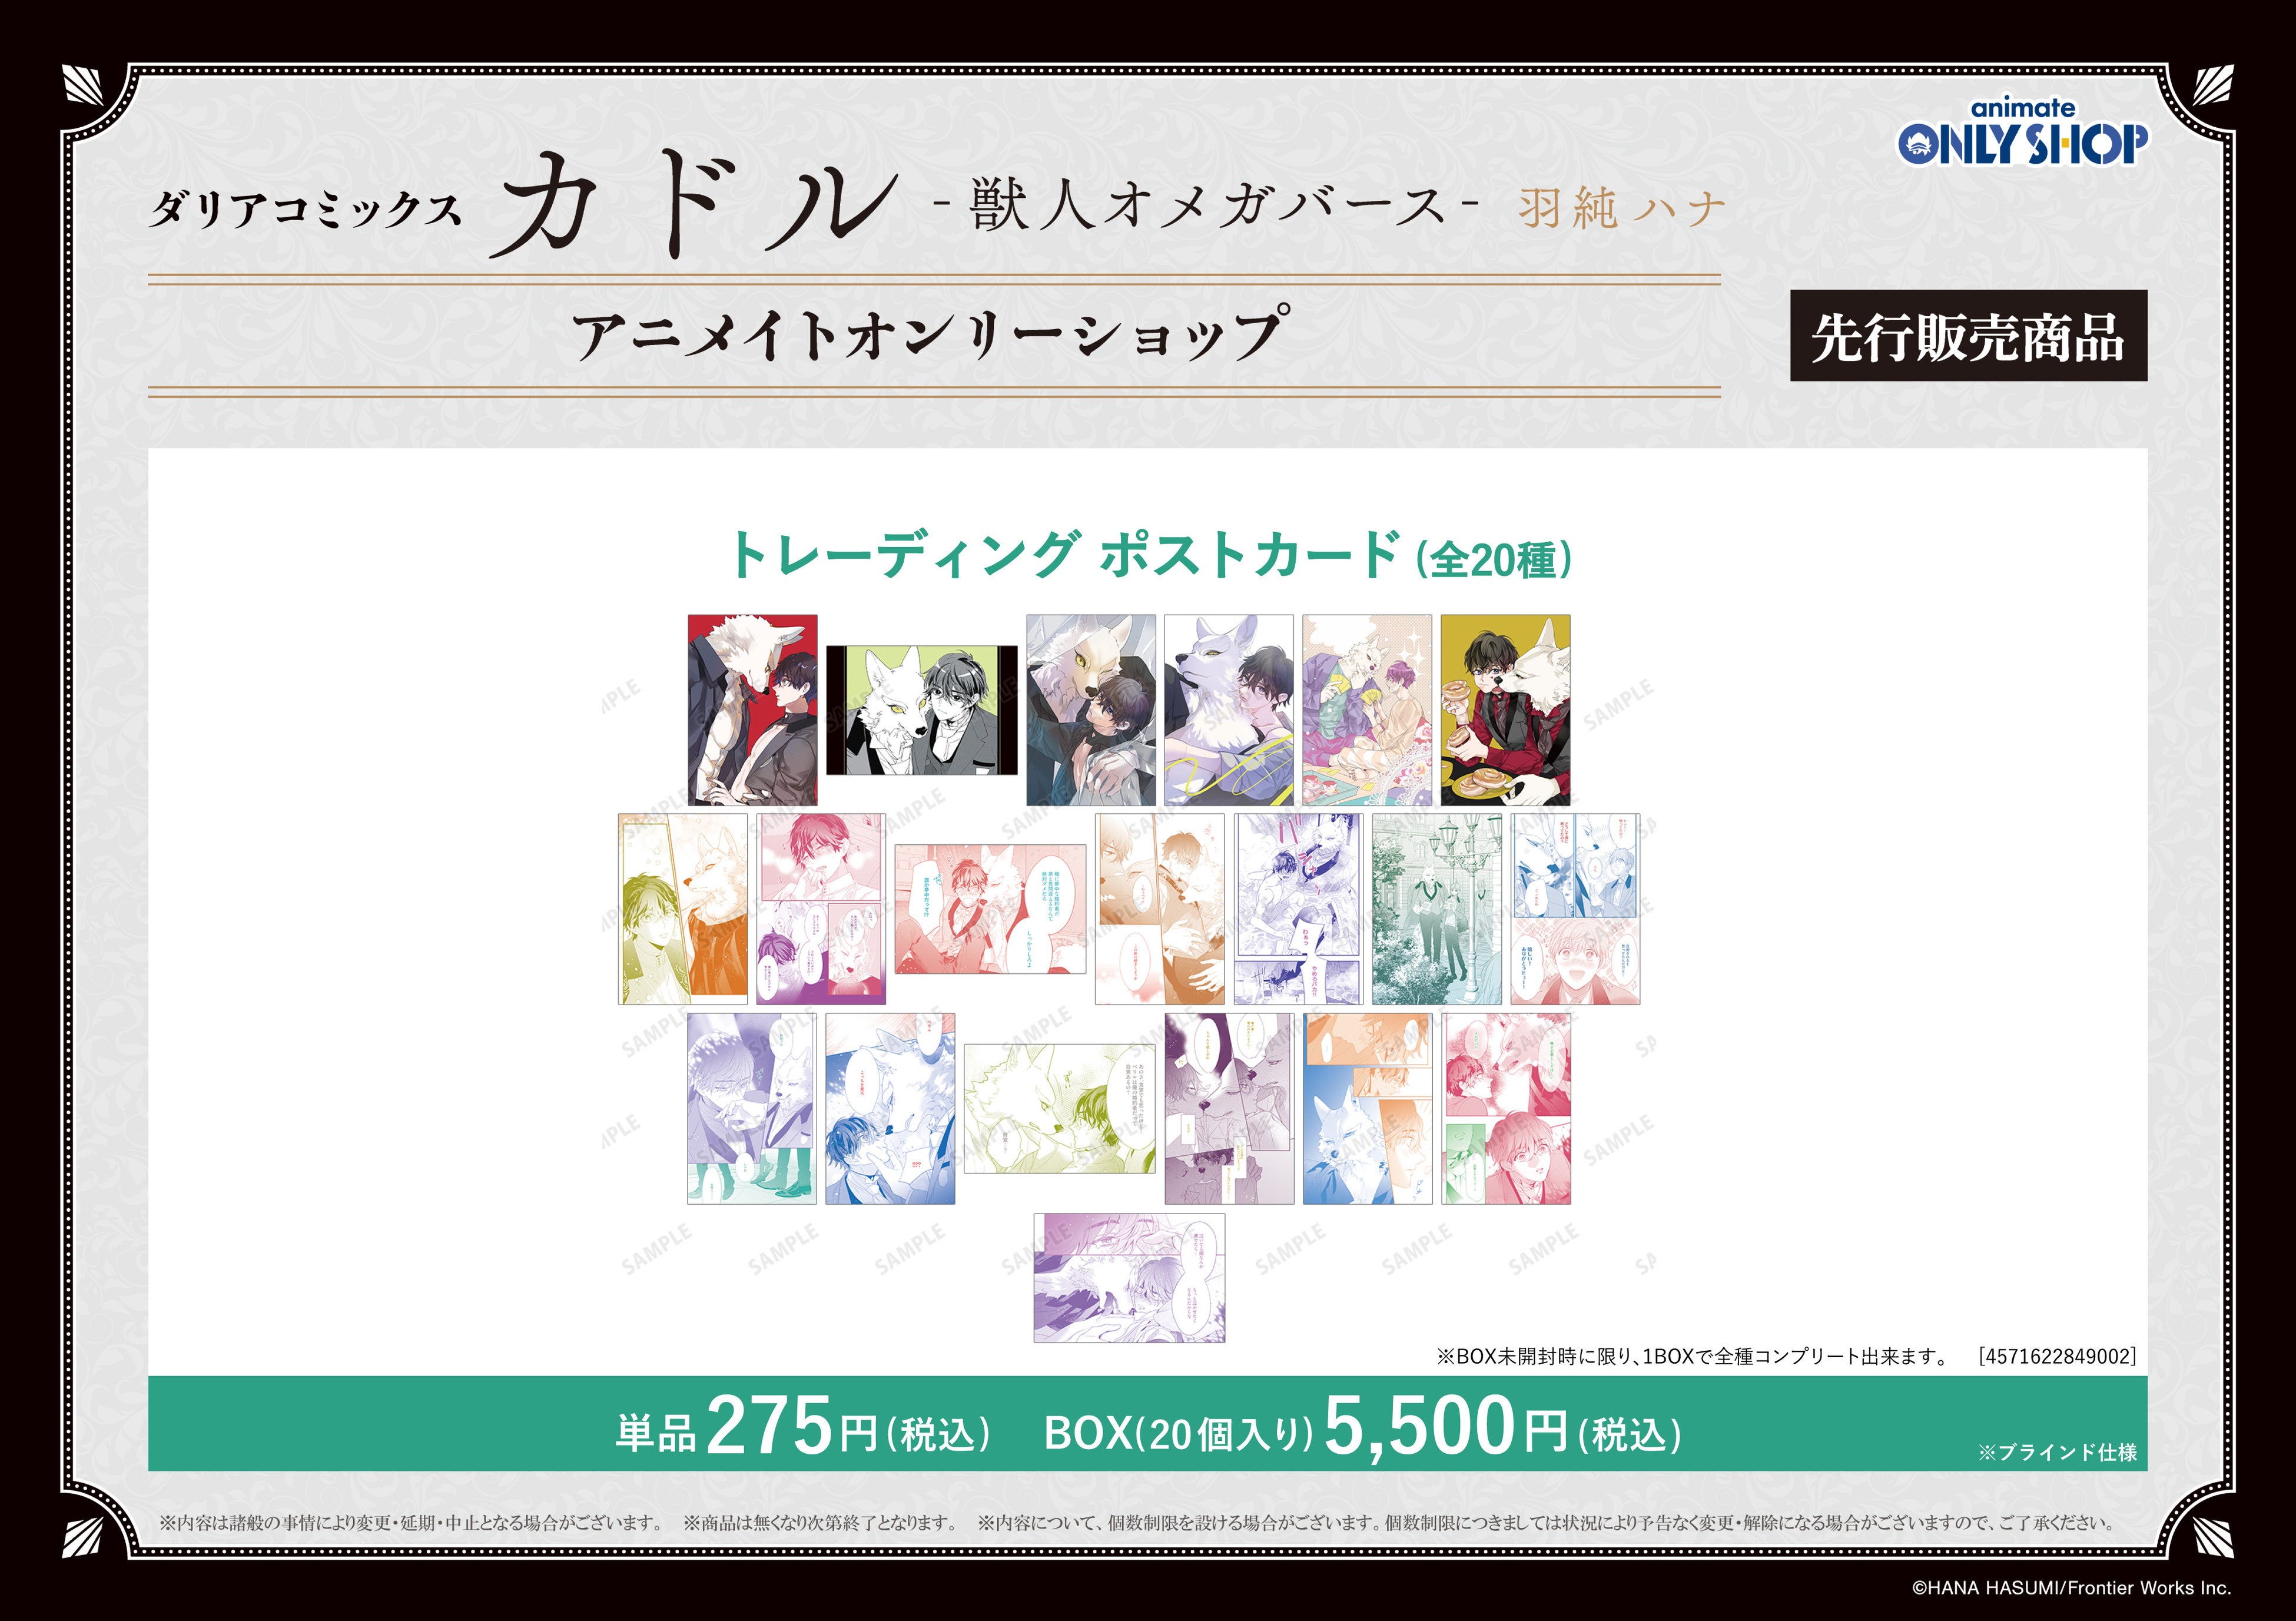
Task: Select the horizontal black-and-green postcard
Action: pyautogui.click(x=921, y=710)
